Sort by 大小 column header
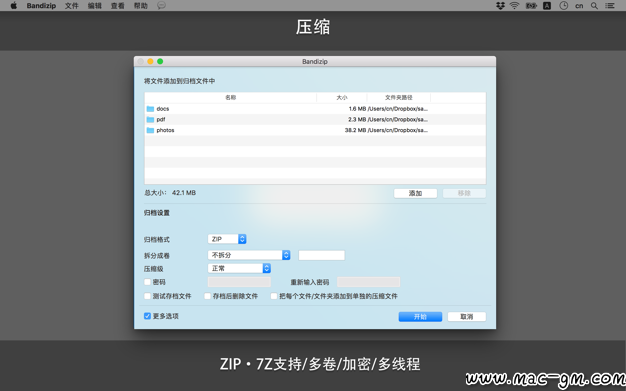 coord(342,97)
